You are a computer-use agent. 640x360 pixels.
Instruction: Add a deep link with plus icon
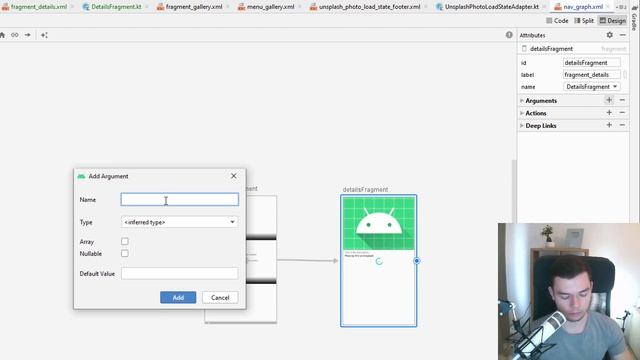[609, 125]
